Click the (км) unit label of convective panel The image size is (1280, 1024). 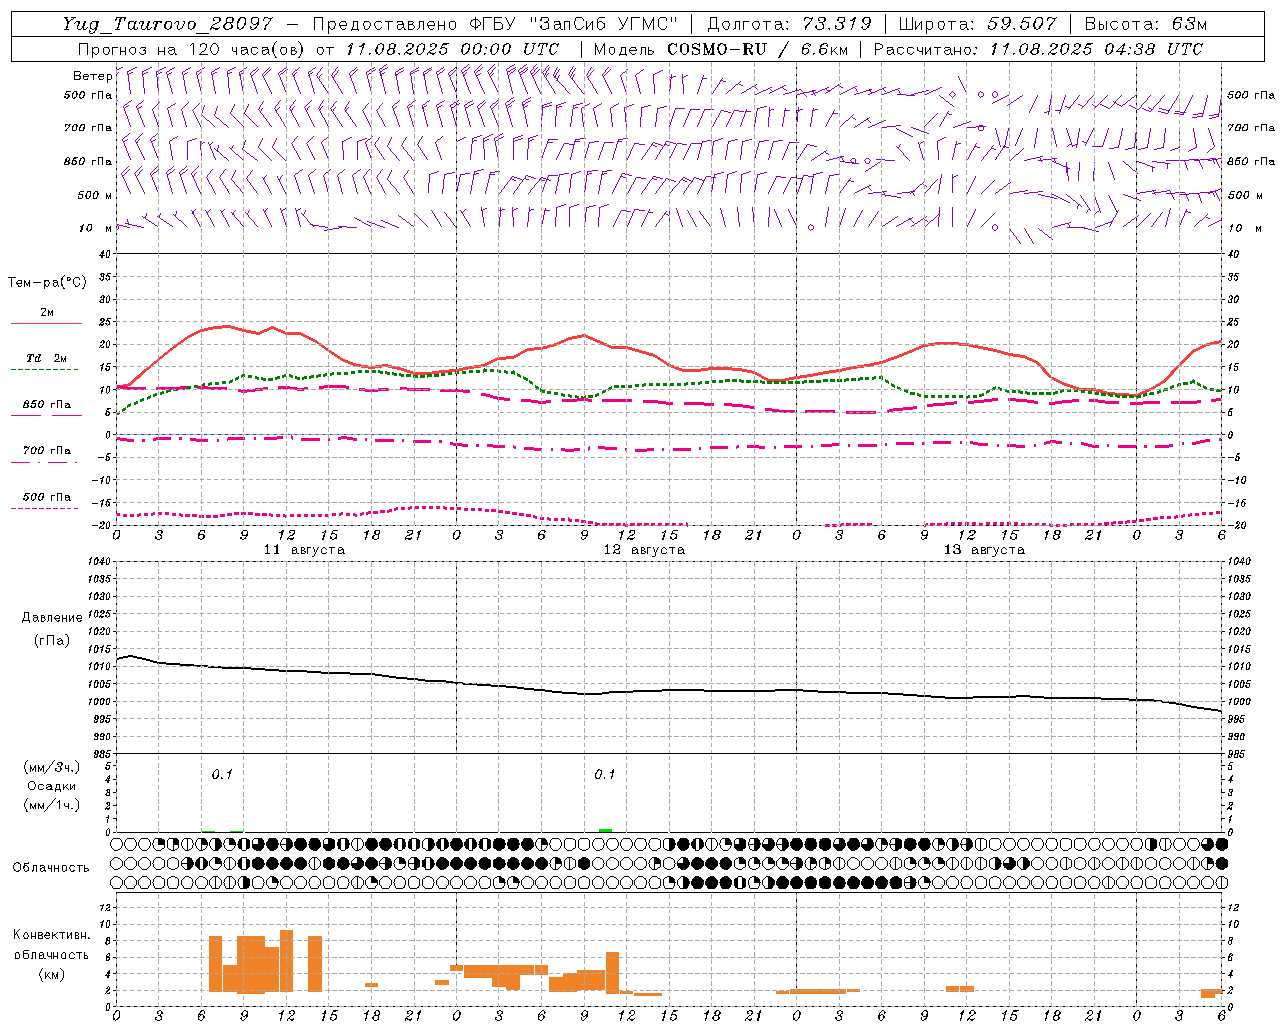tap(51, 974)
